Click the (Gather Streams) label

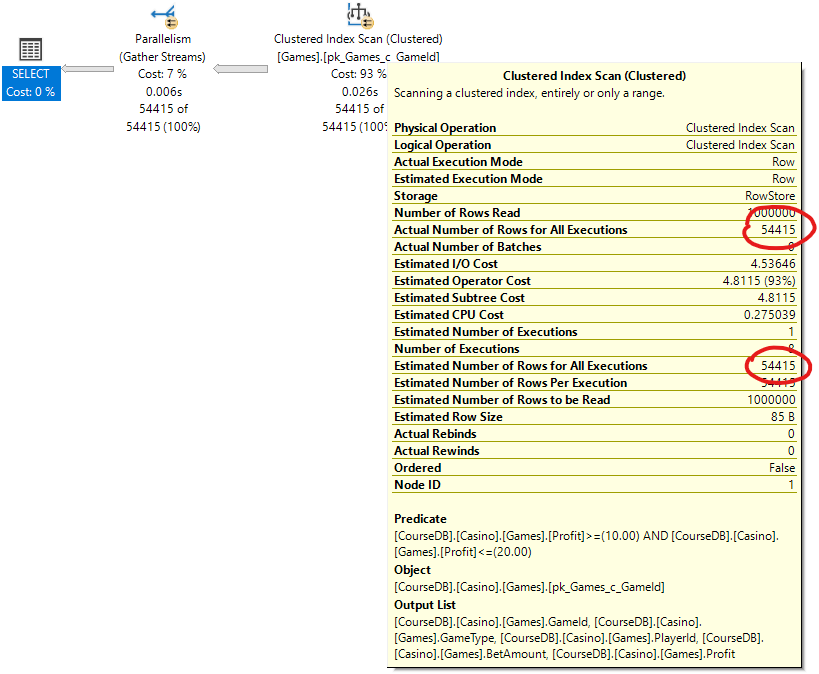(x=162, y=56)
